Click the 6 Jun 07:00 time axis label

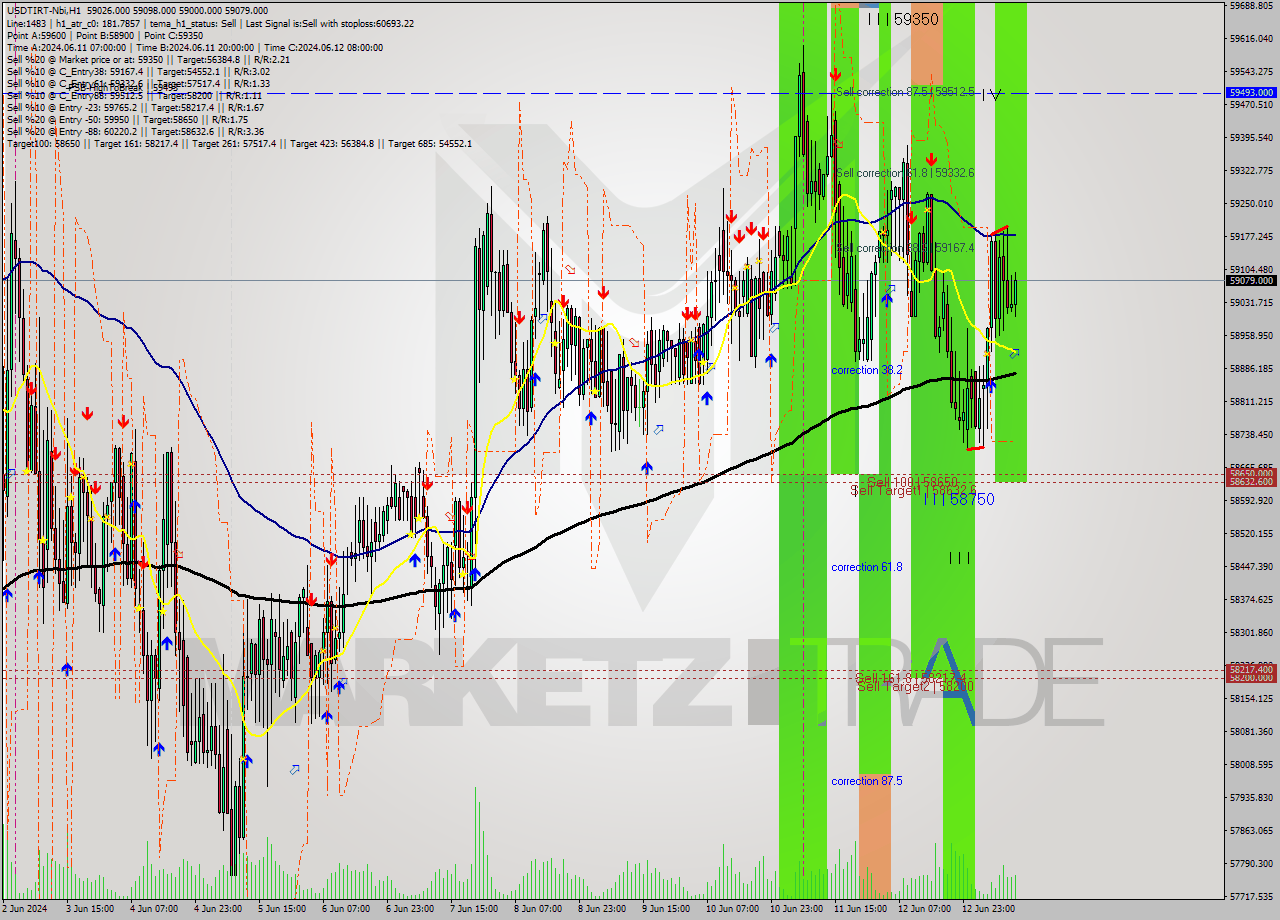click(x=346, y=909)
